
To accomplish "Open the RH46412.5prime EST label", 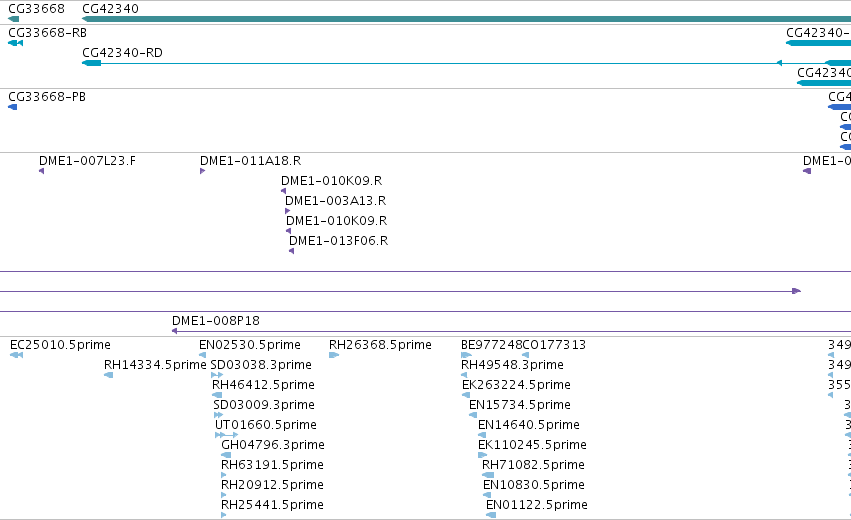I will (x=263, y=385).
